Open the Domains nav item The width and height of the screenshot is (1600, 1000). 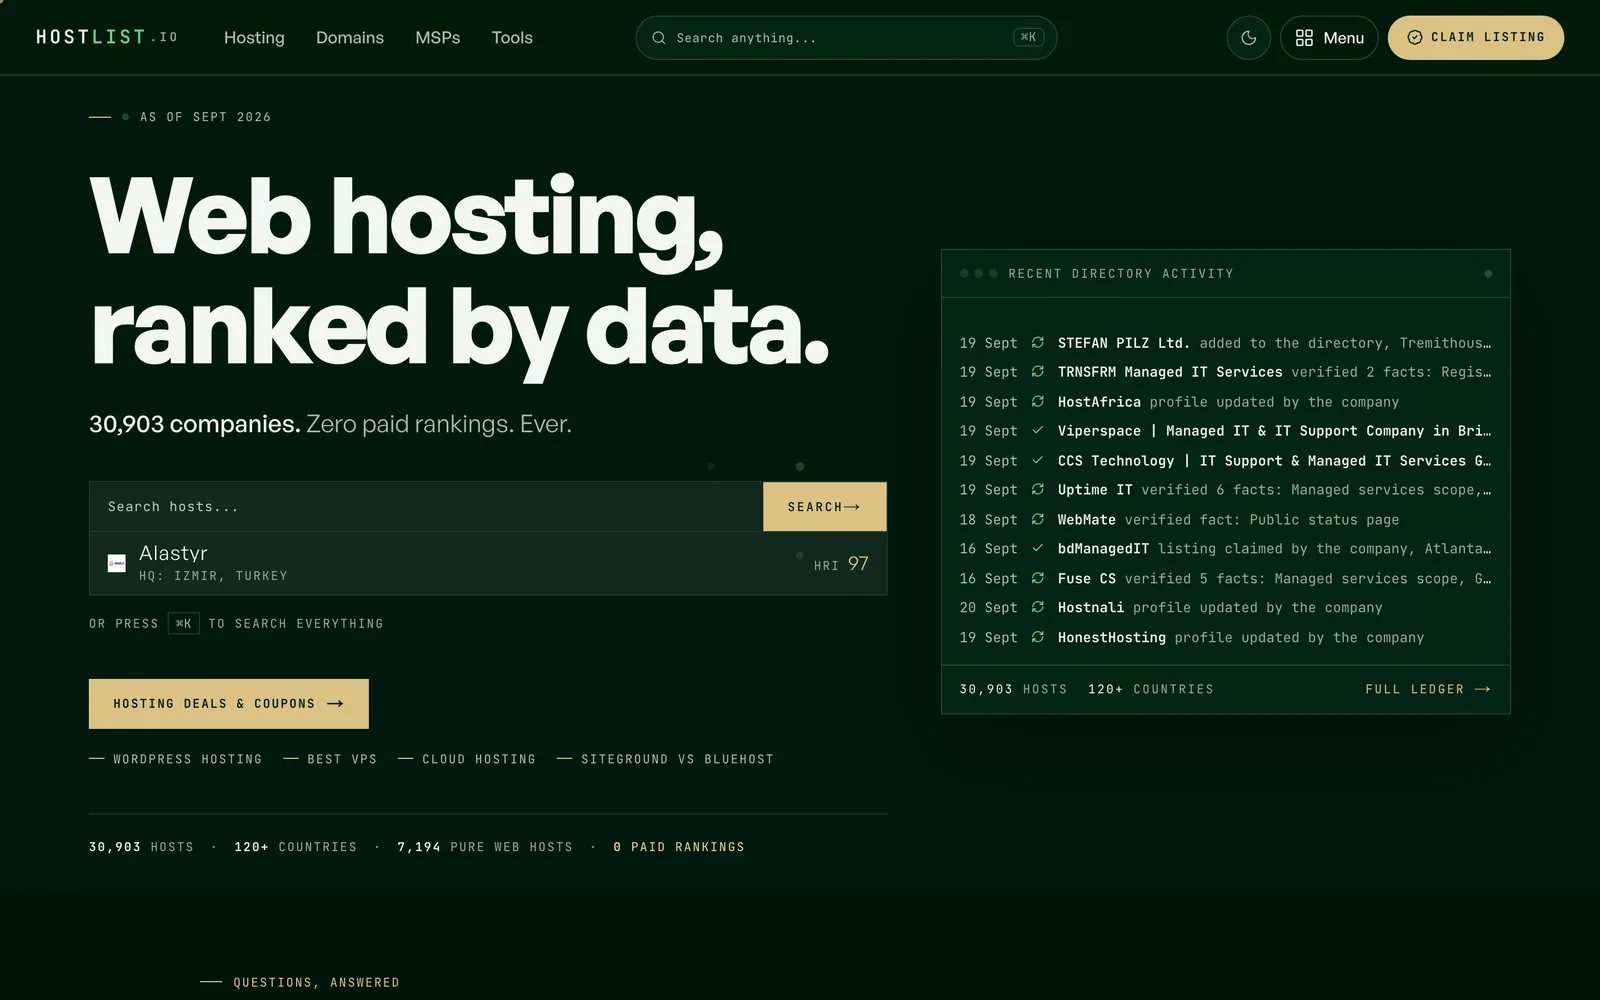350,38
